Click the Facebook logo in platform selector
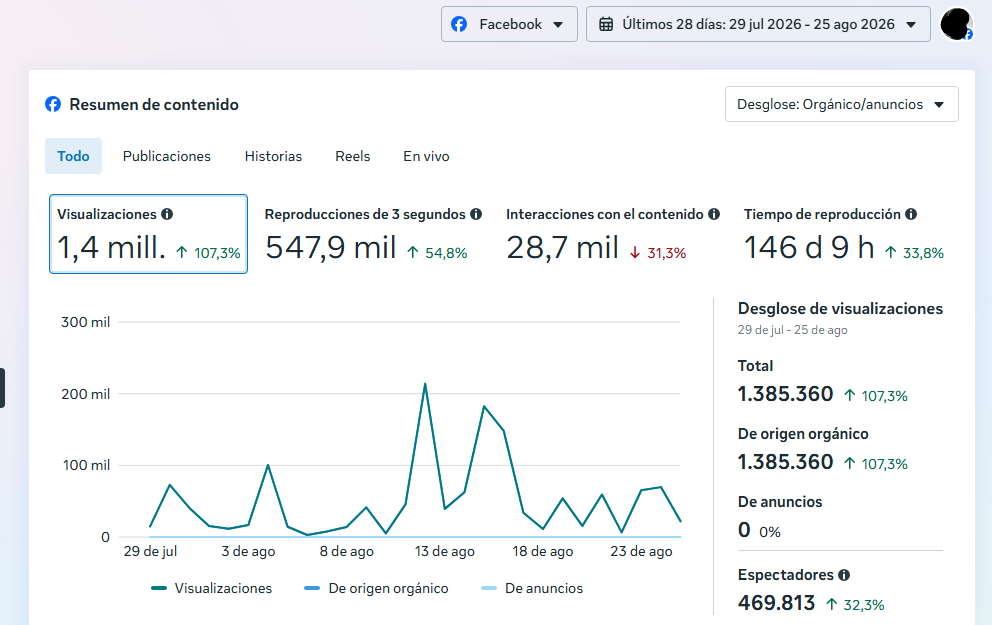The width and height of the screenshot is (992, 625). [459, 24]
